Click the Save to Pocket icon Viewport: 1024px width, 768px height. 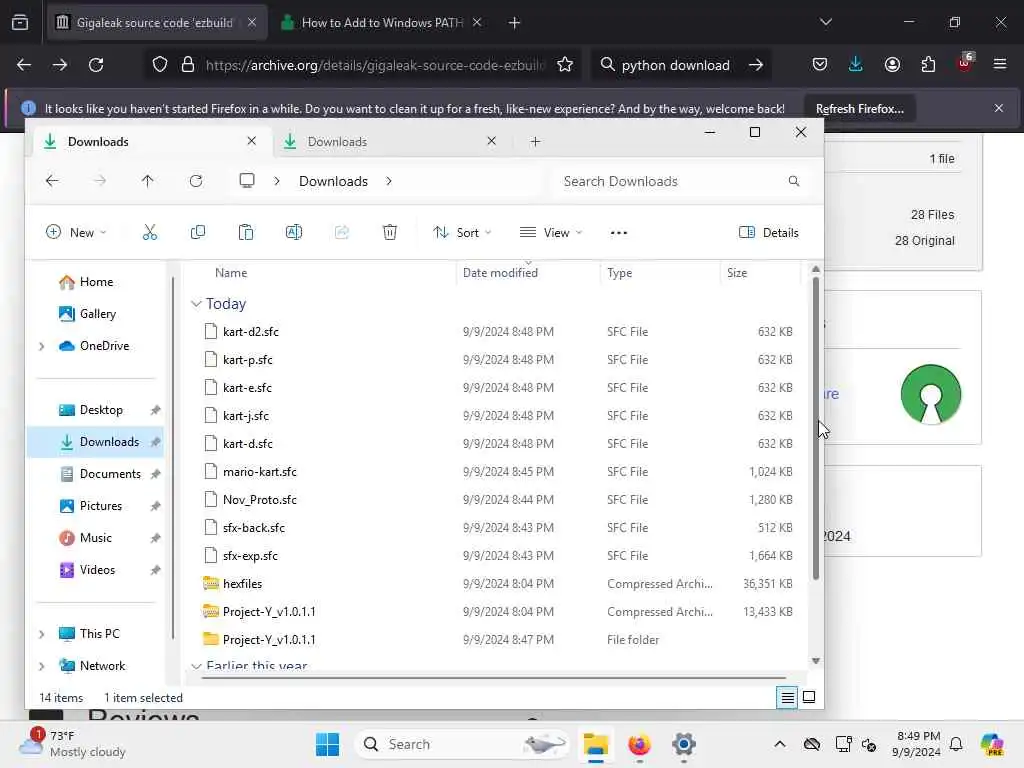click(x=820, y=65)
